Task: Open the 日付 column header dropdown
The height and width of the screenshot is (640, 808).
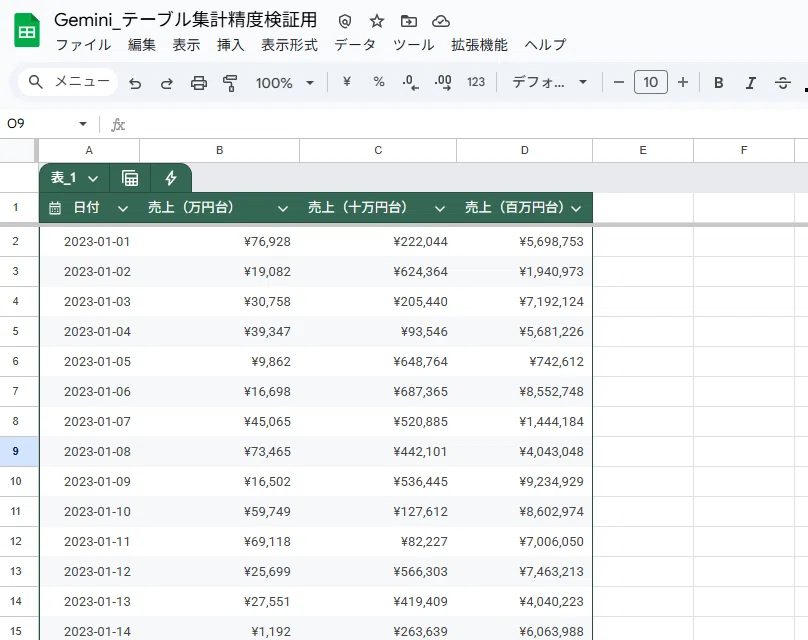Action: coord(123,208)
